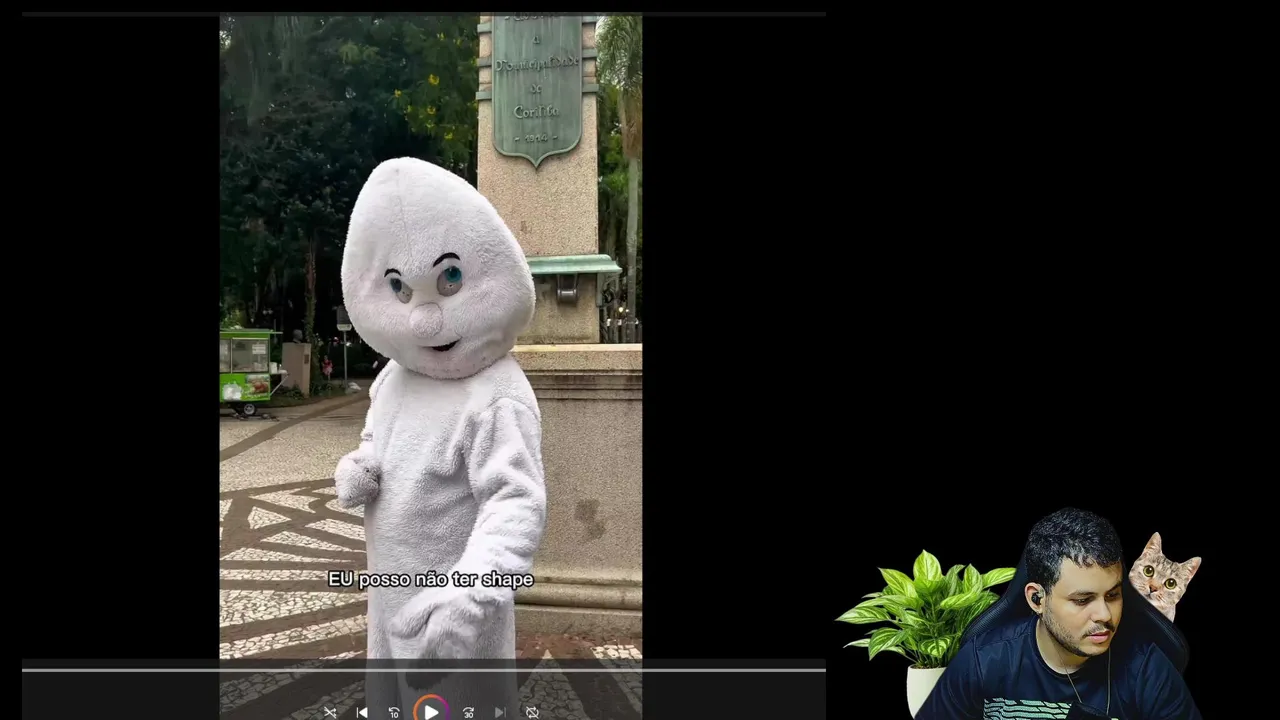
Task: Go to previous track icon
Action: point(362,713)
